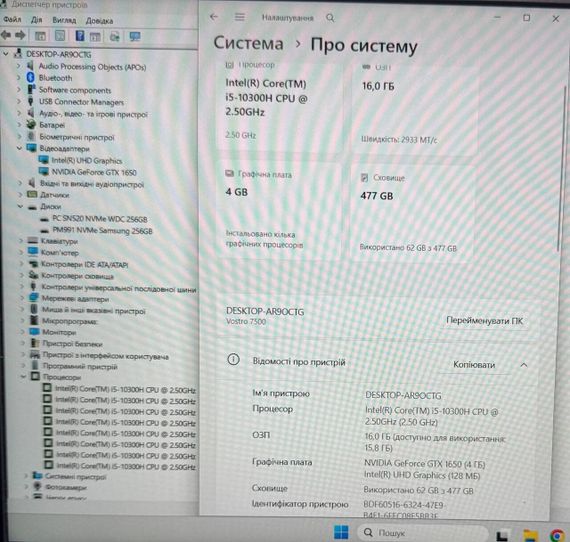570x542 pixels.
Task: Select the Датчики category
Action: coord(55,195)
